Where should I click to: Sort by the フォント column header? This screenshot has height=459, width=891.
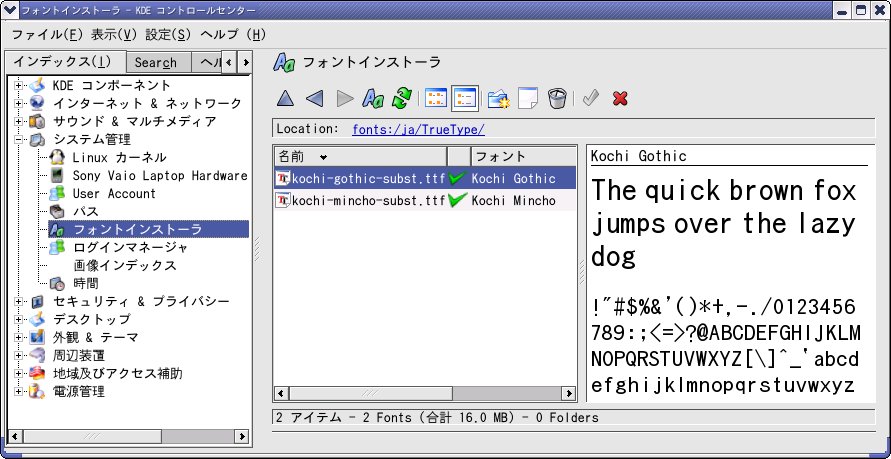pos(523,157)
